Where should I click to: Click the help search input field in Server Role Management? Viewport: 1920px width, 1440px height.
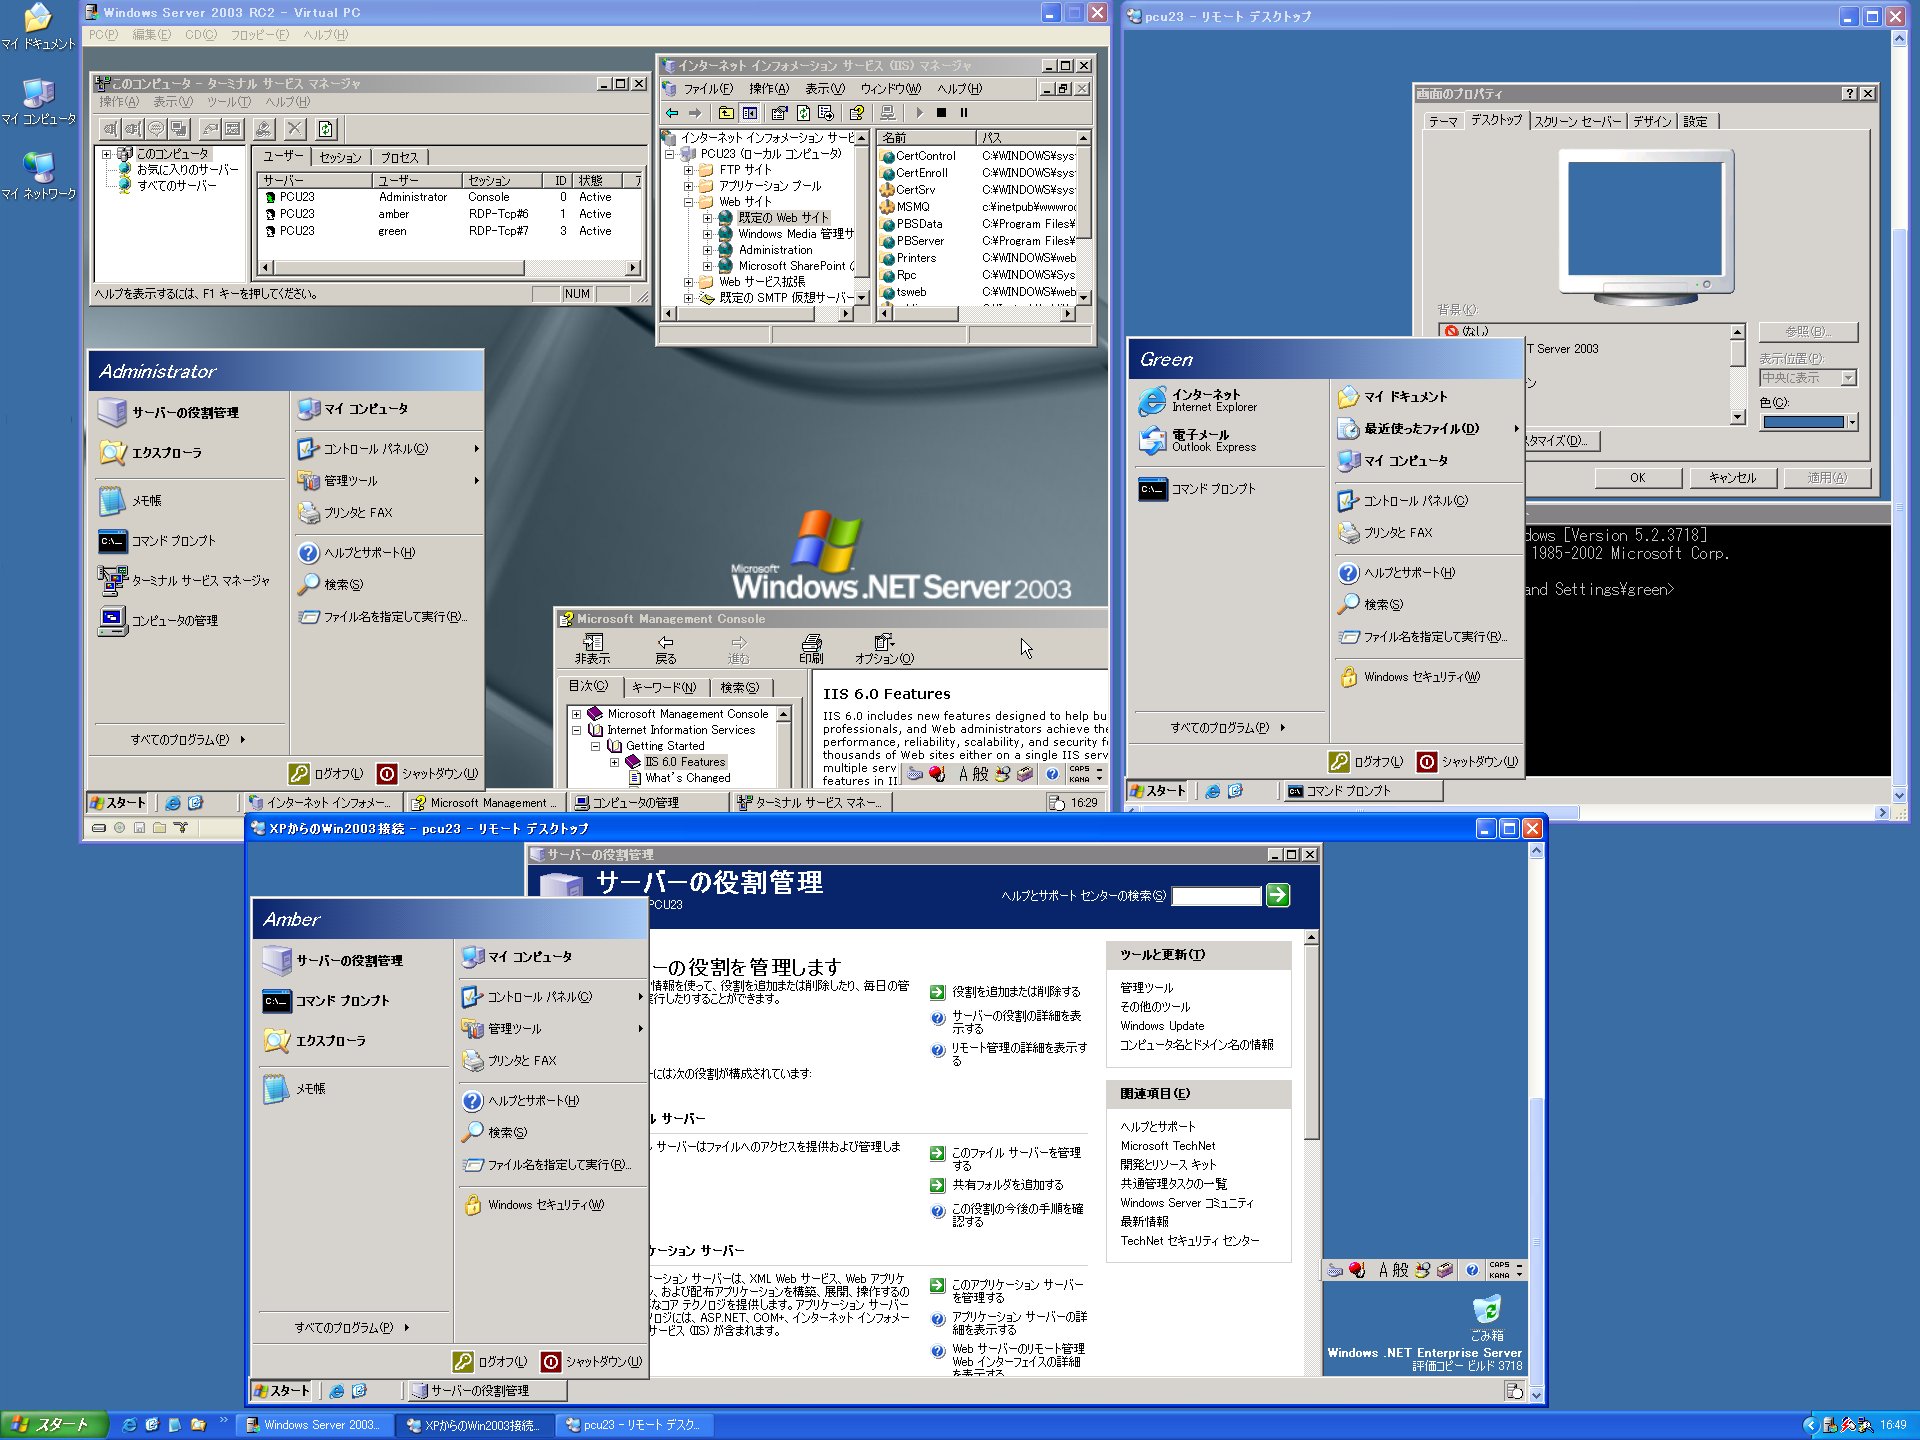click(x=1216, y=896)
